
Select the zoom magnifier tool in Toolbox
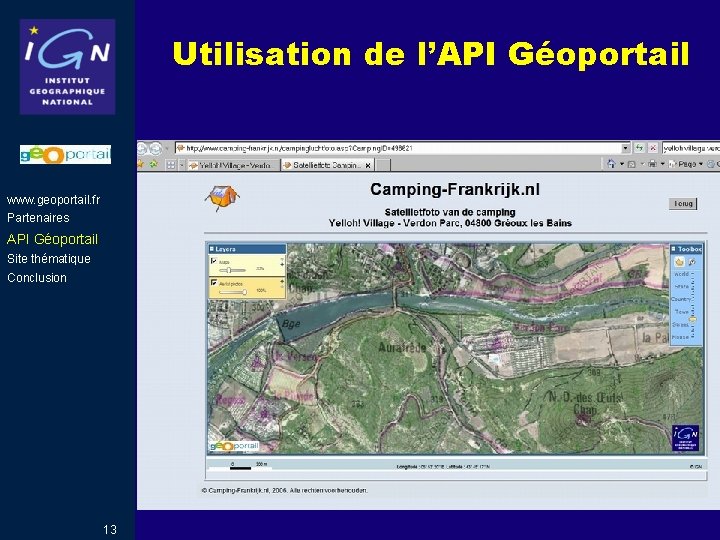pos(692,262)
